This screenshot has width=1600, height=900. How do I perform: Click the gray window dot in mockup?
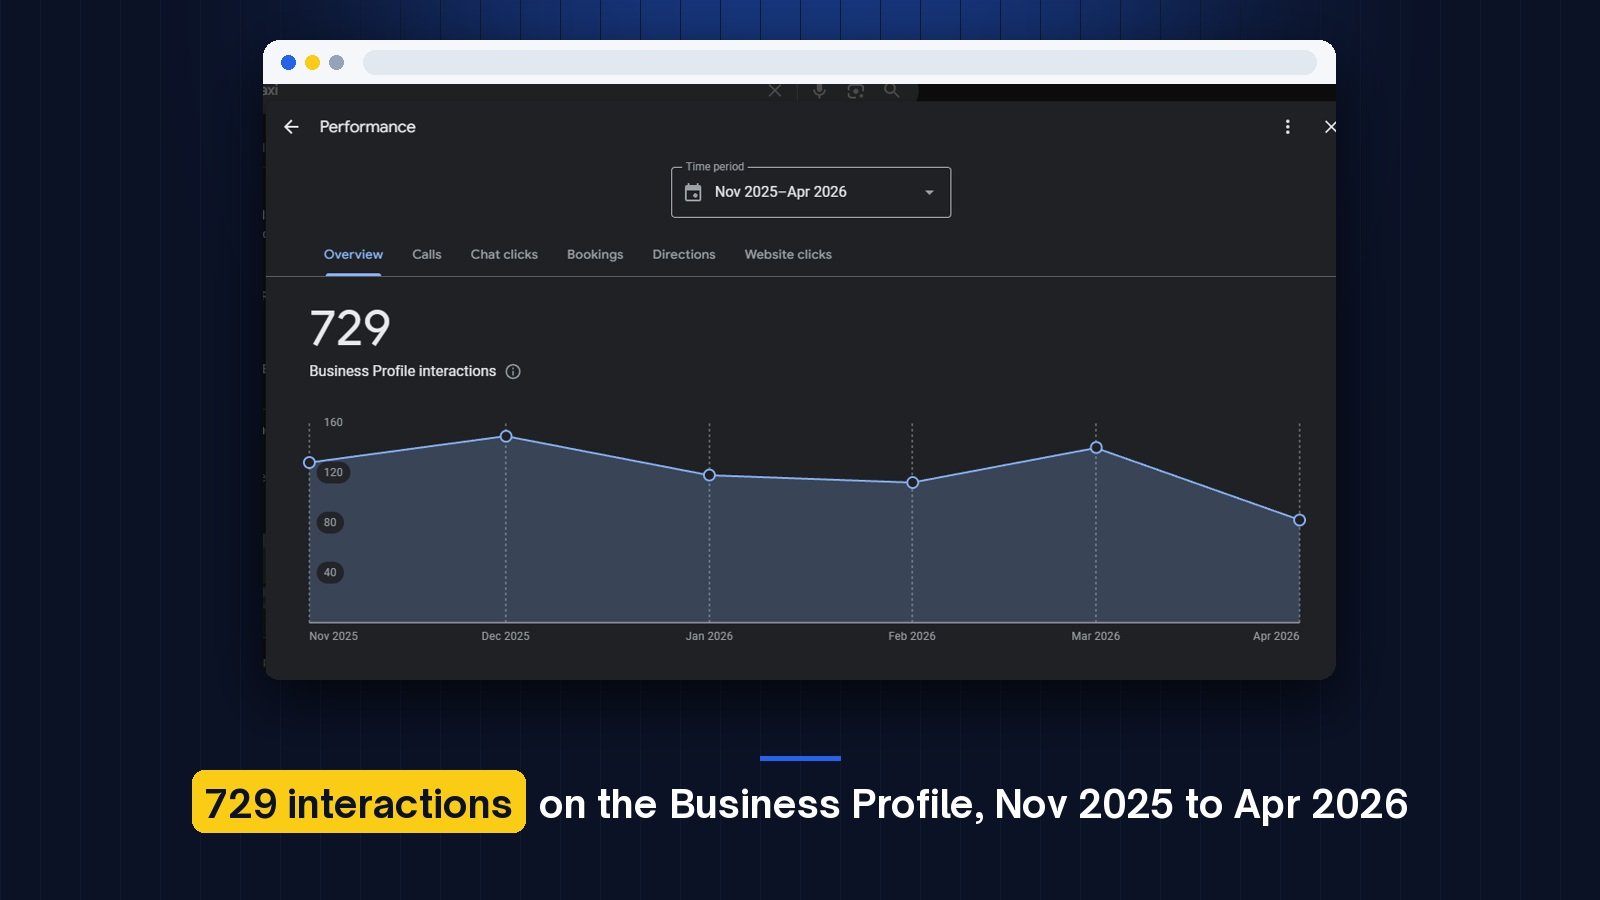pos(336,62)
